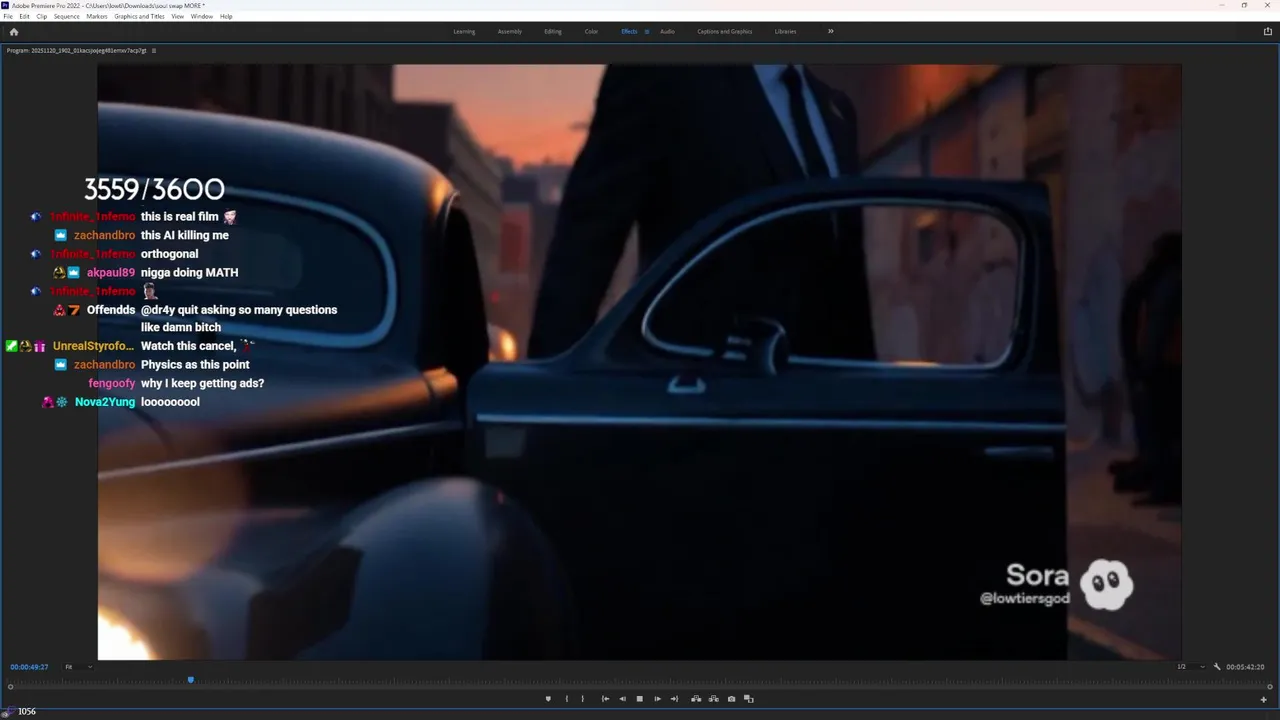Click the 00:05:42:20 duration timecode

click(1246, 667)
